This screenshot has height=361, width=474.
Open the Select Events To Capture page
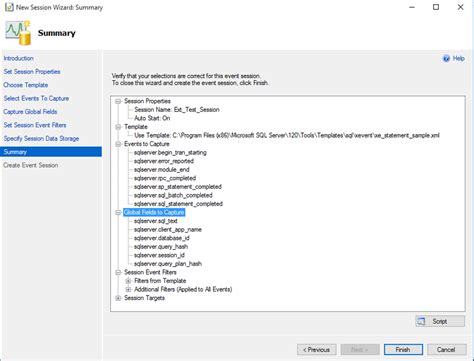pos(36,98)
